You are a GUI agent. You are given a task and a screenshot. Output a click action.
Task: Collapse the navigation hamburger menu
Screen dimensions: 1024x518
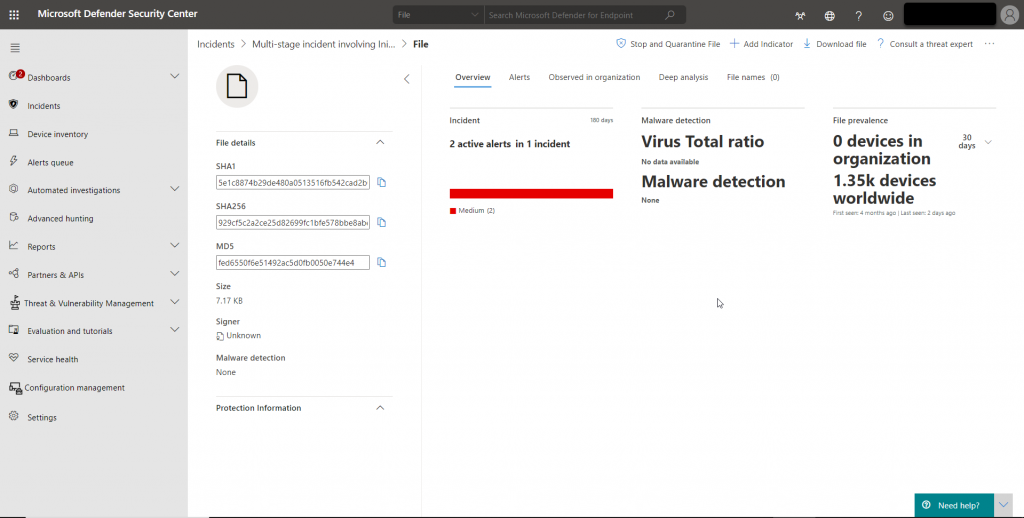[15, 48]
